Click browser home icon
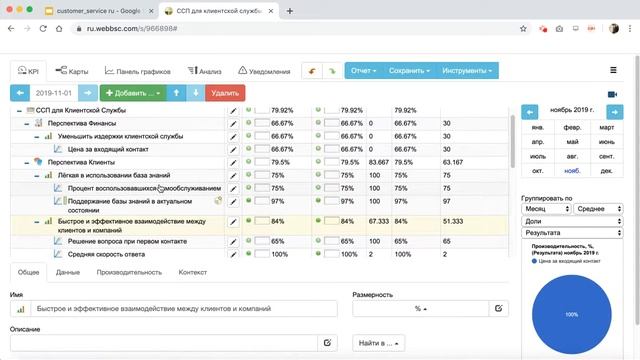 point(59,29)
